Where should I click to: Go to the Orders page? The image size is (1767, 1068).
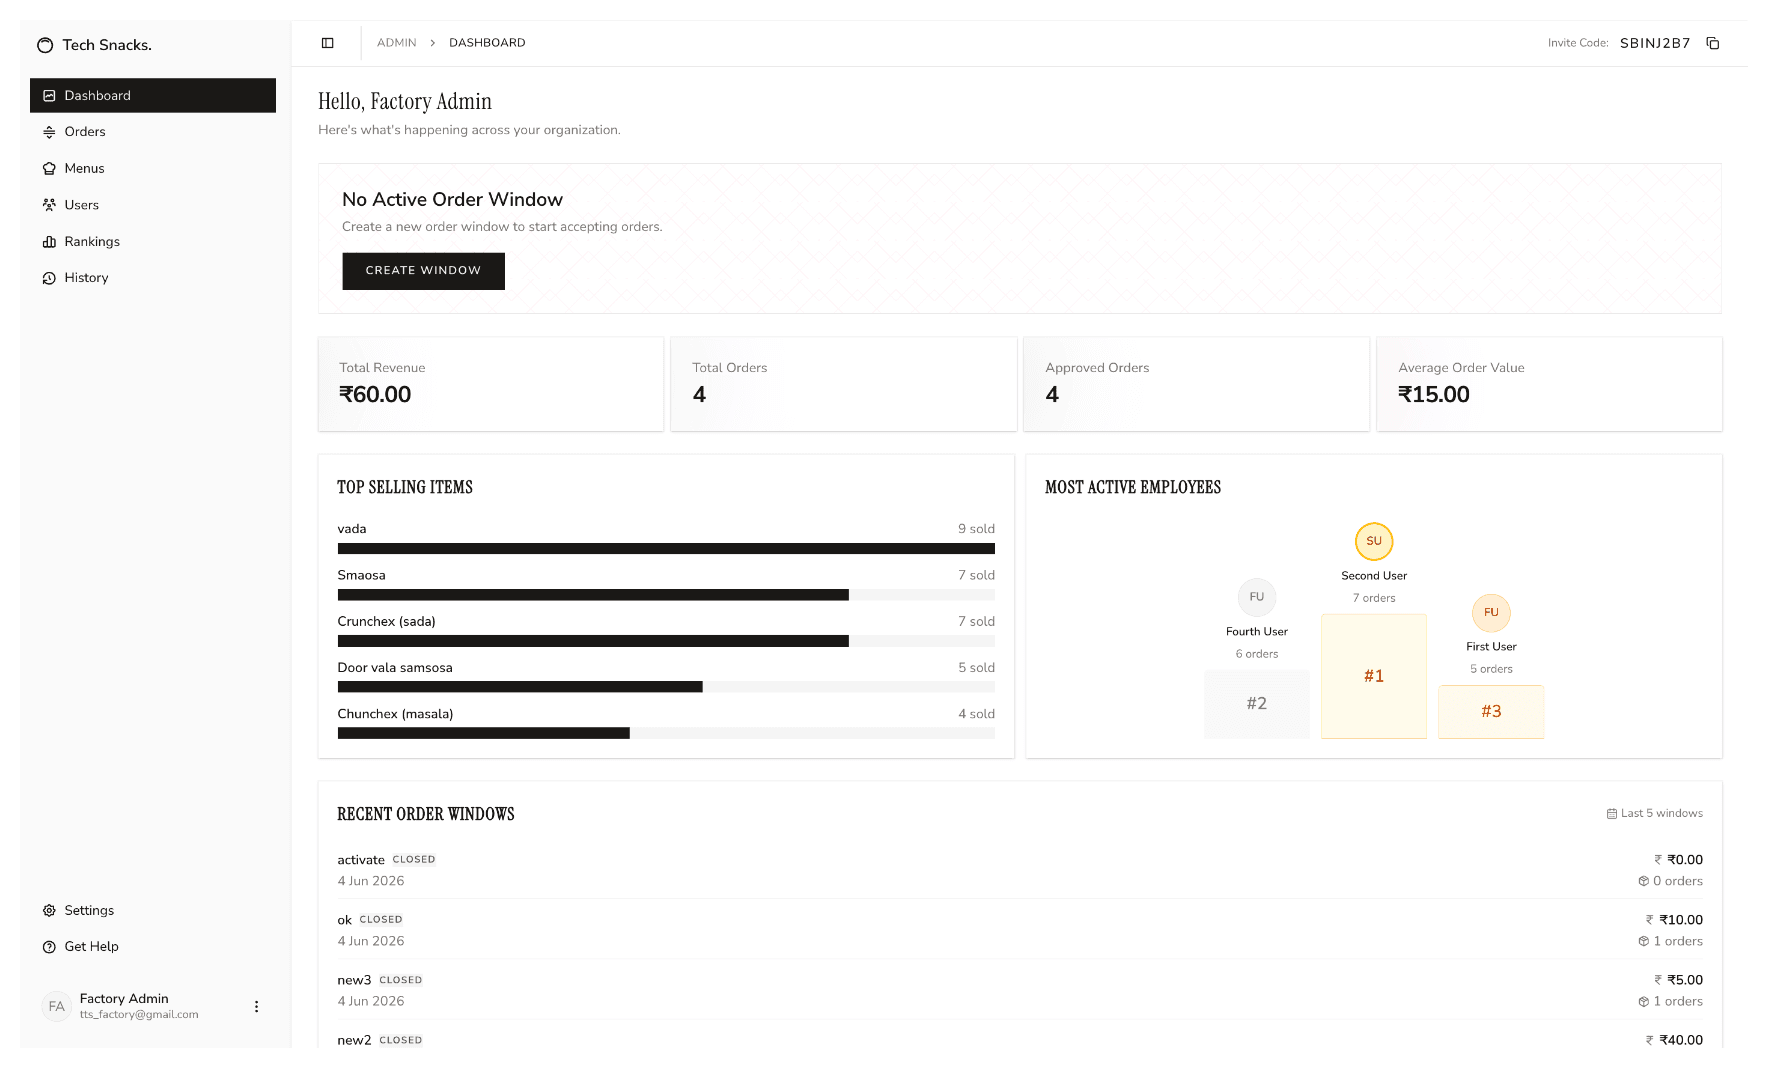tap(153, 132)
